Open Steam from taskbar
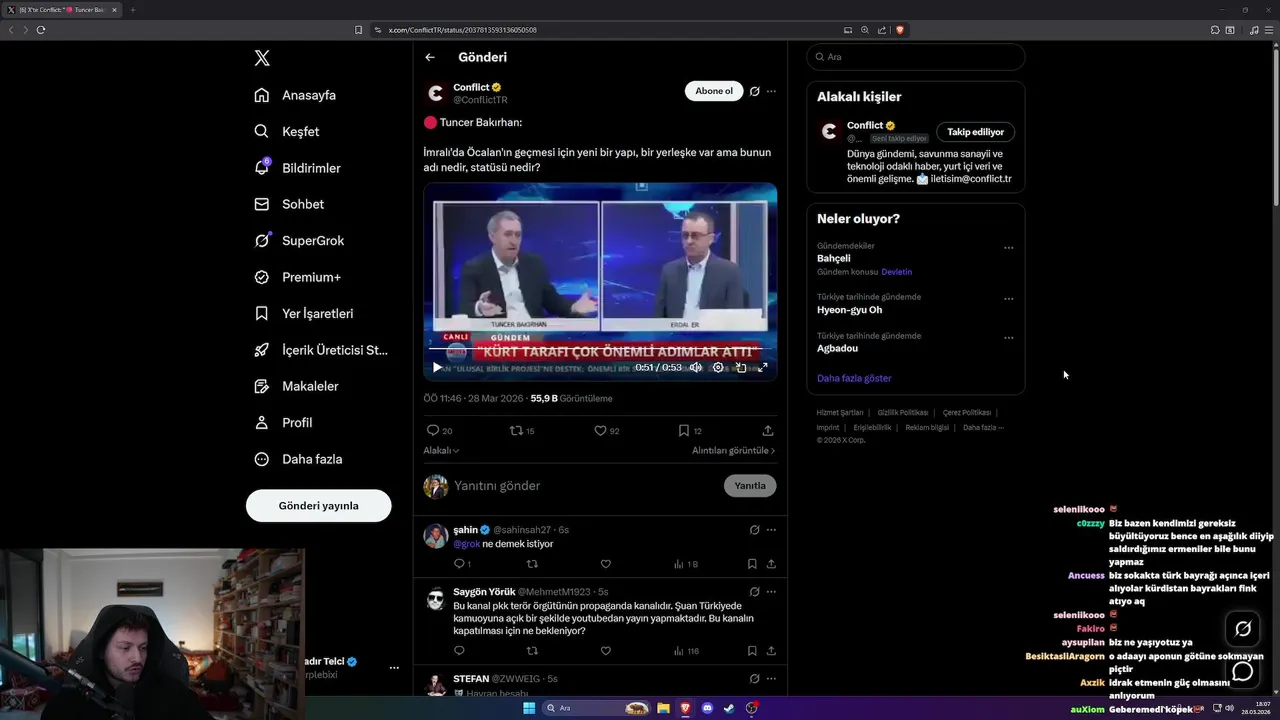The width and height of the screenshot is (1280, 720). click(729, 708)
